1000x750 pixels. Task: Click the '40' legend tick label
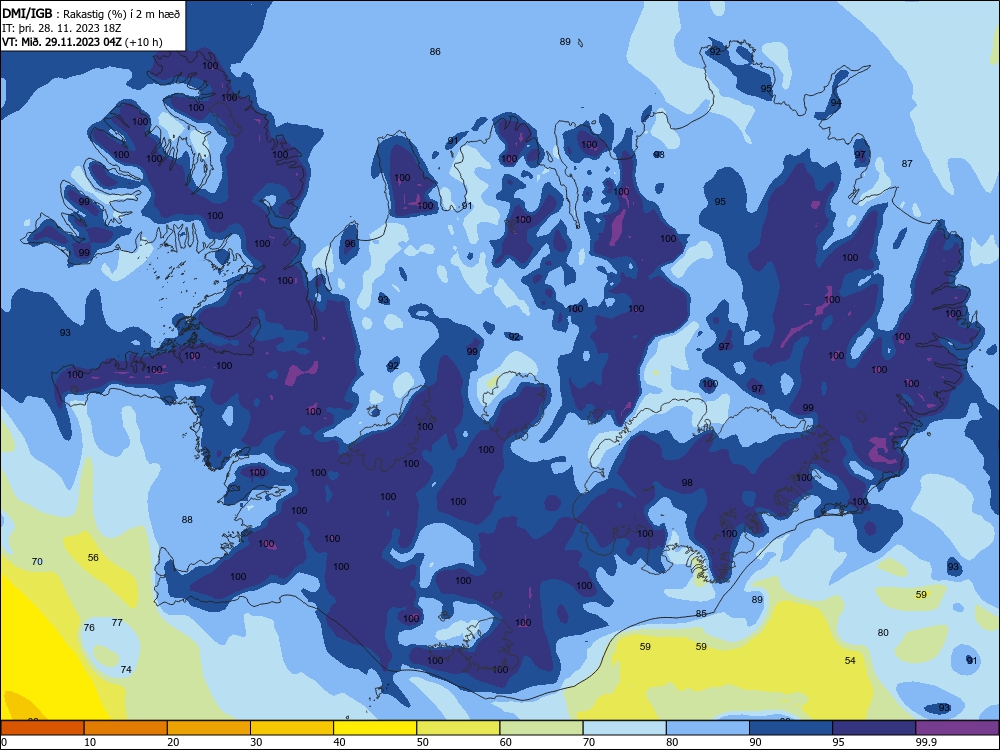point(339,742)
